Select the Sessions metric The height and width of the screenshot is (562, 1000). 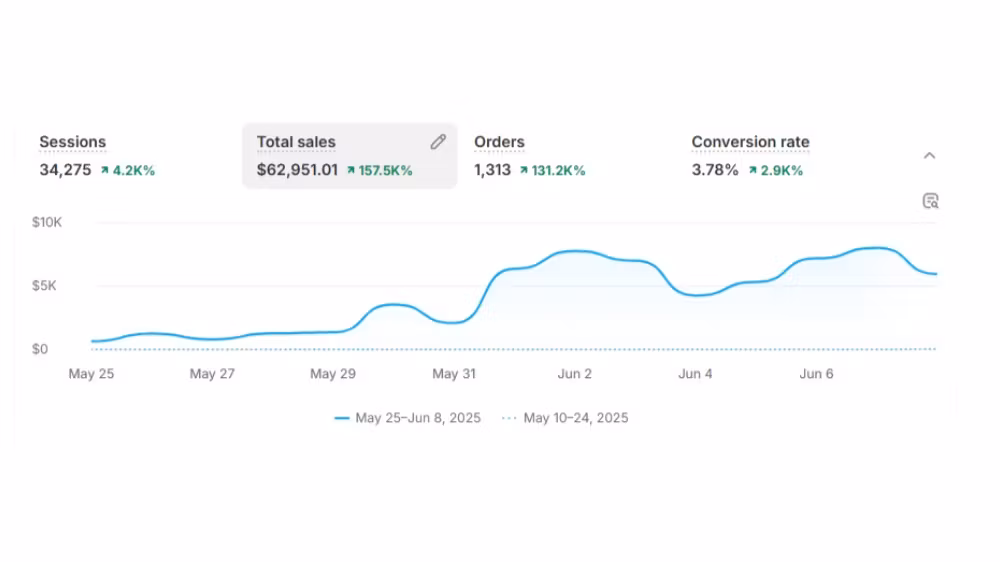pos(72,142)
